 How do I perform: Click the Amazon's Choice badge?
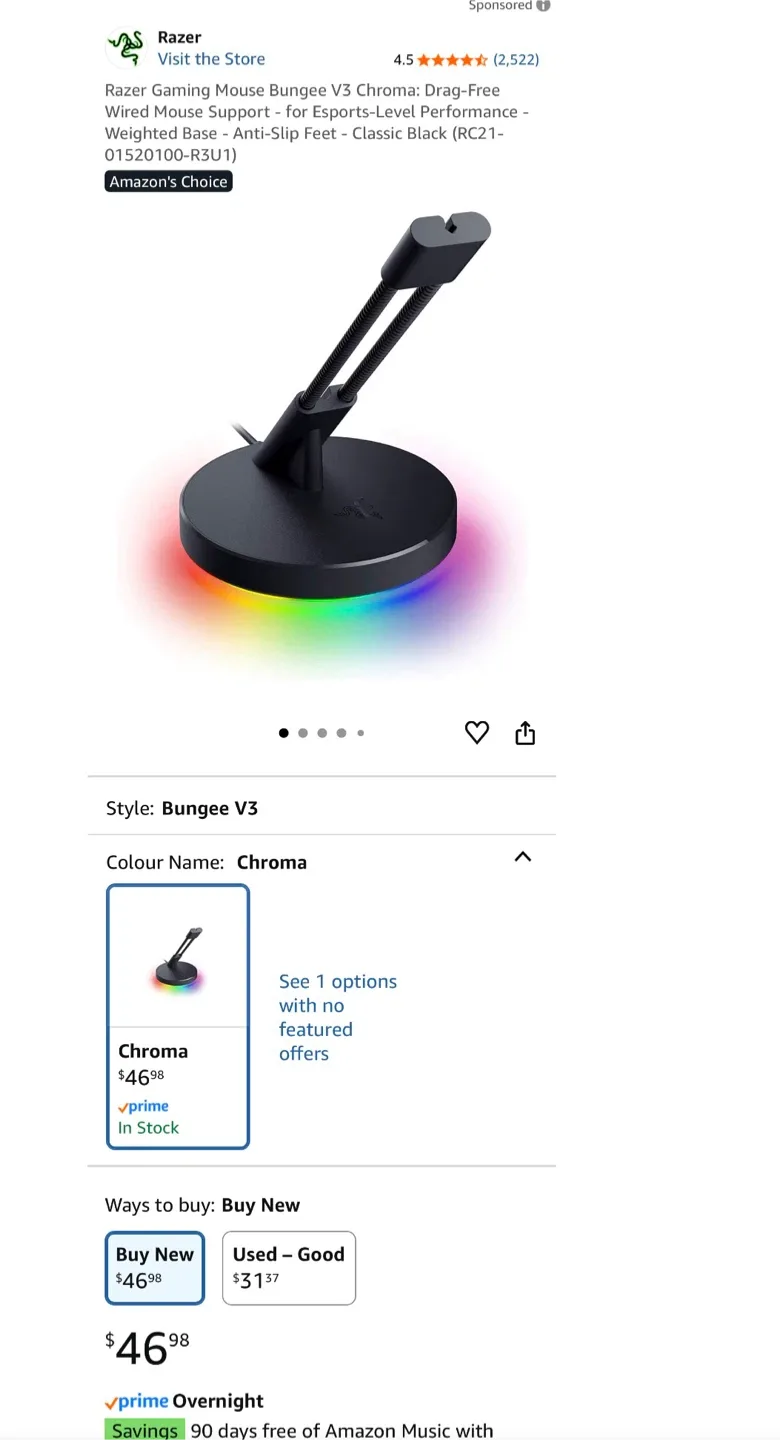click(169, 181)
